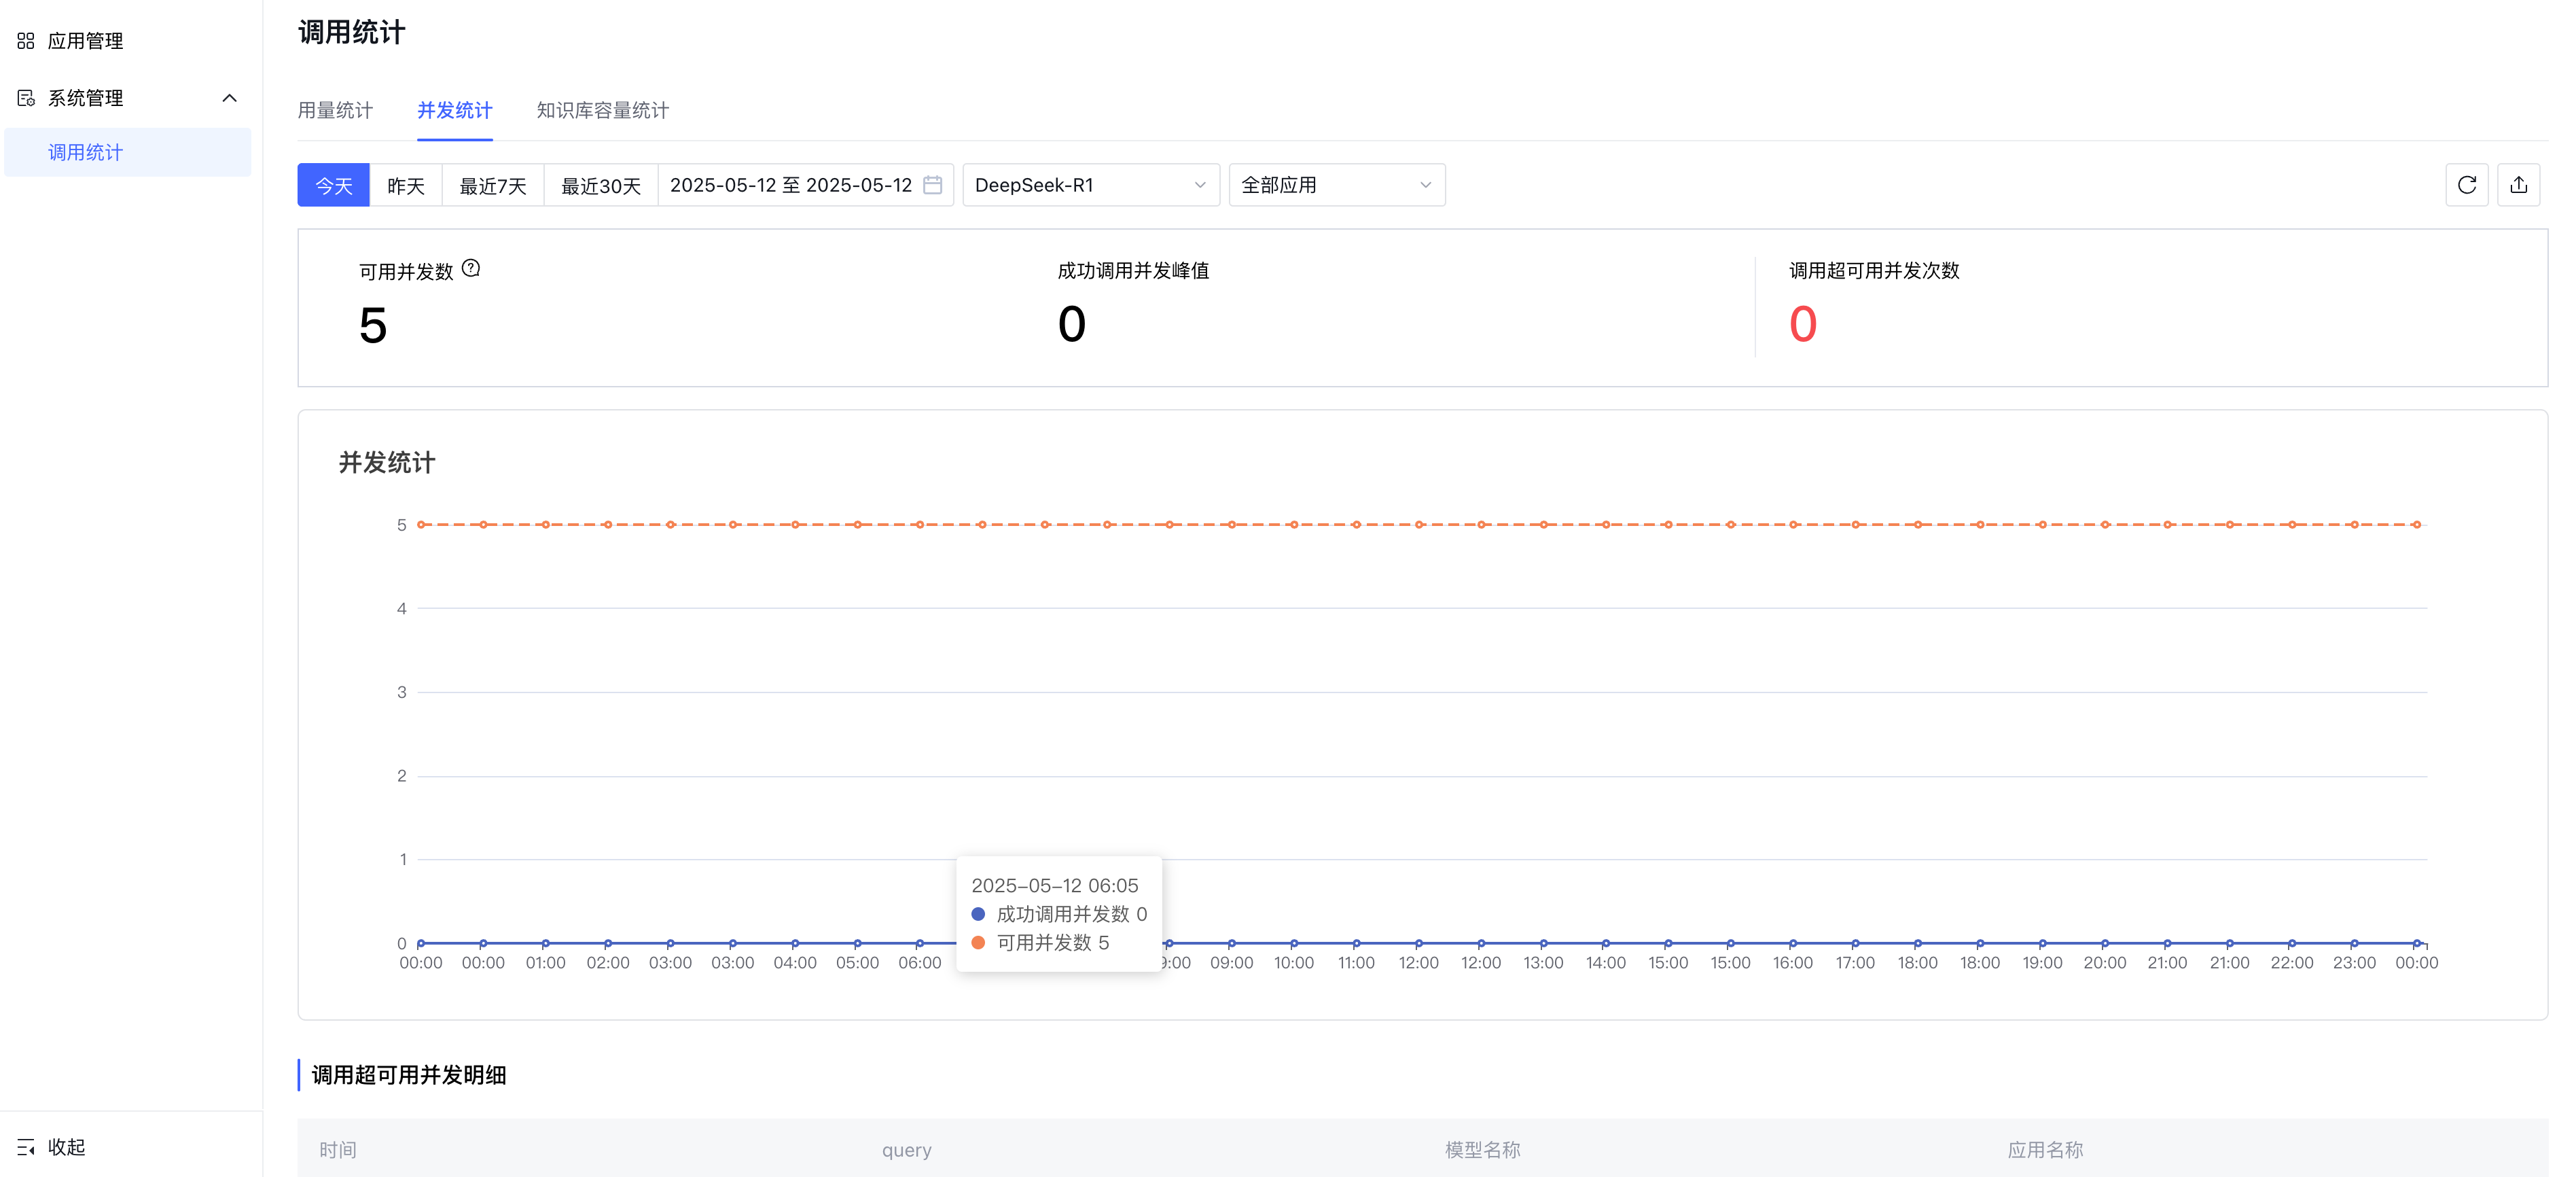Click the orange 可用并发数 legend dot

point(978,942)
